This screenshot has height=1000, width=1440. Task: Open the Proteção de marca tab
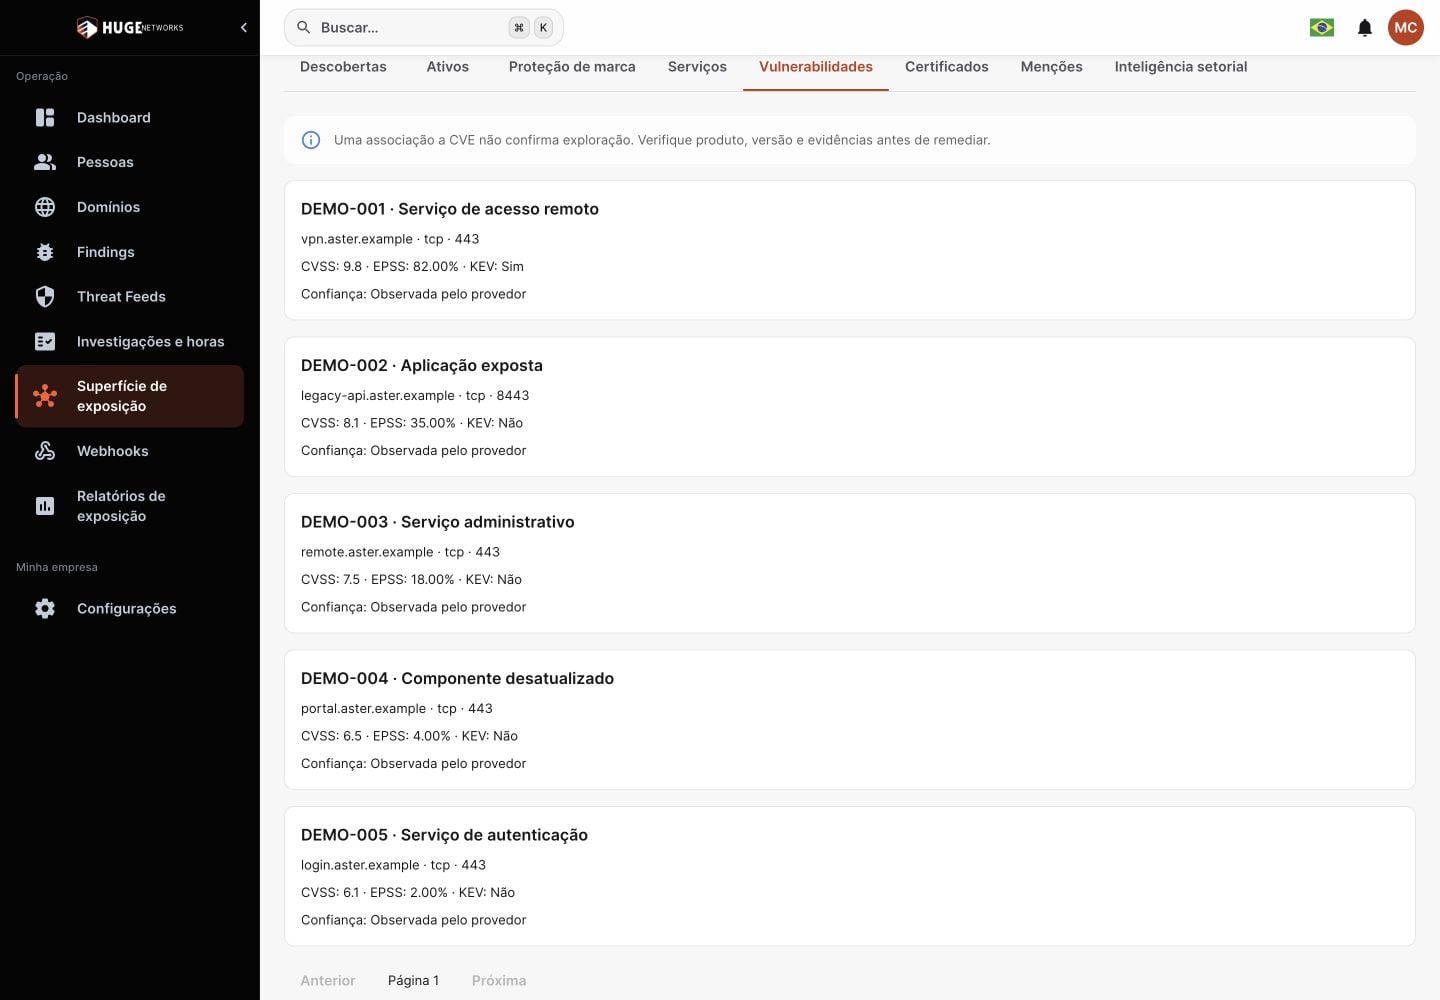[x=572, y=67]
